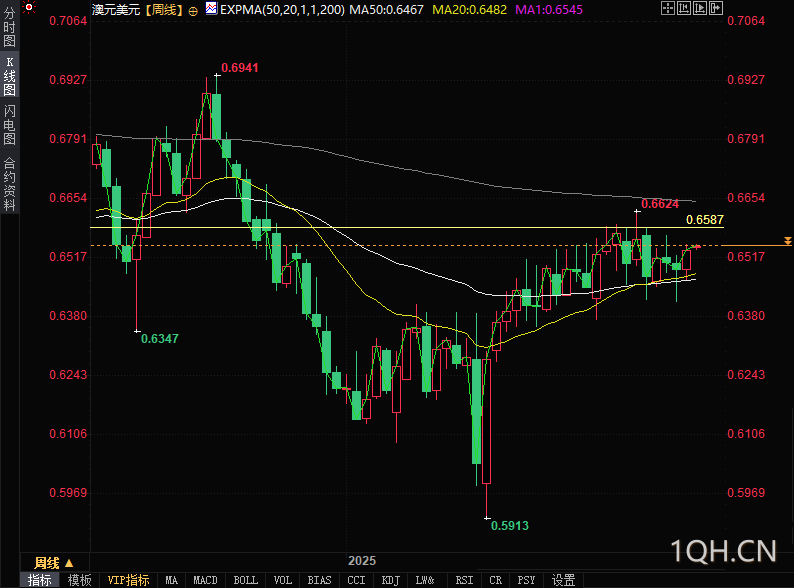Click the MA20:0.6482 legend value
The image size is (794, 588).
point(469,10)
